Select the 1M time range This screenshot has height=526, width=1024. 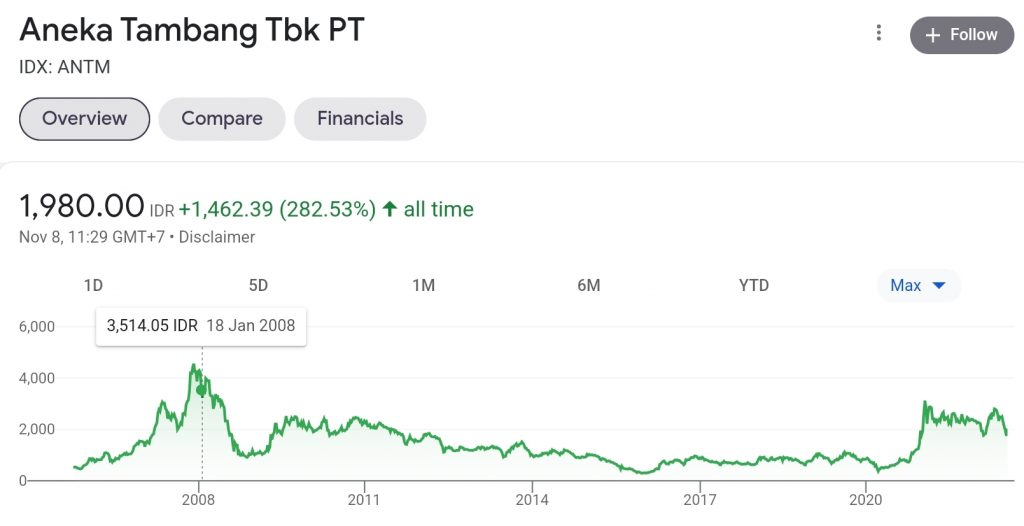[423, 285]
